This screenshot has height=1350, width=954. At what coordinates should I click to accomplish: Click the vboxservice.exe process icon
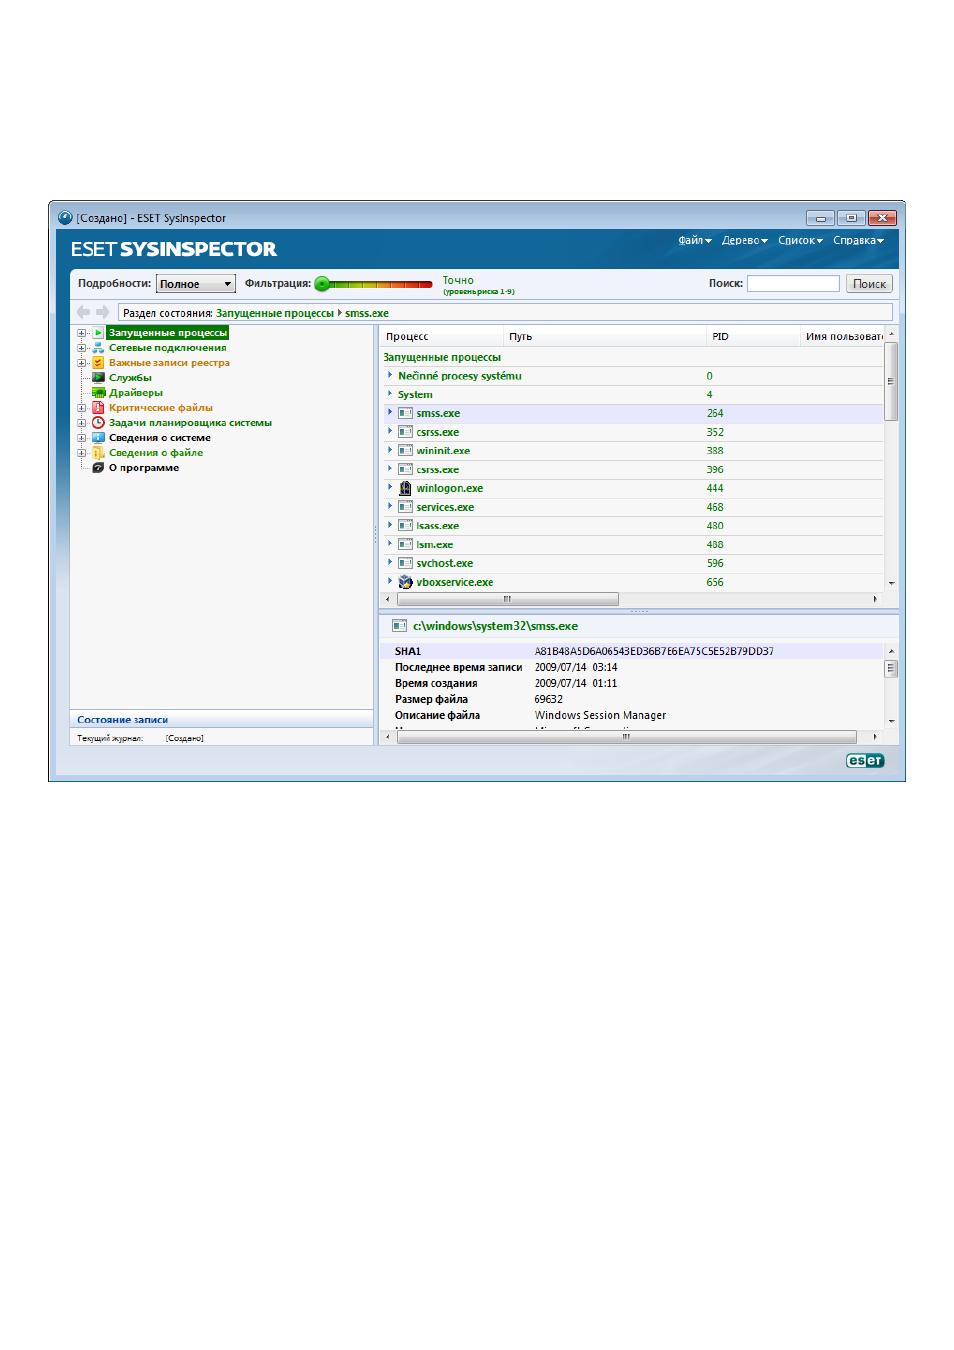(405, 582)
